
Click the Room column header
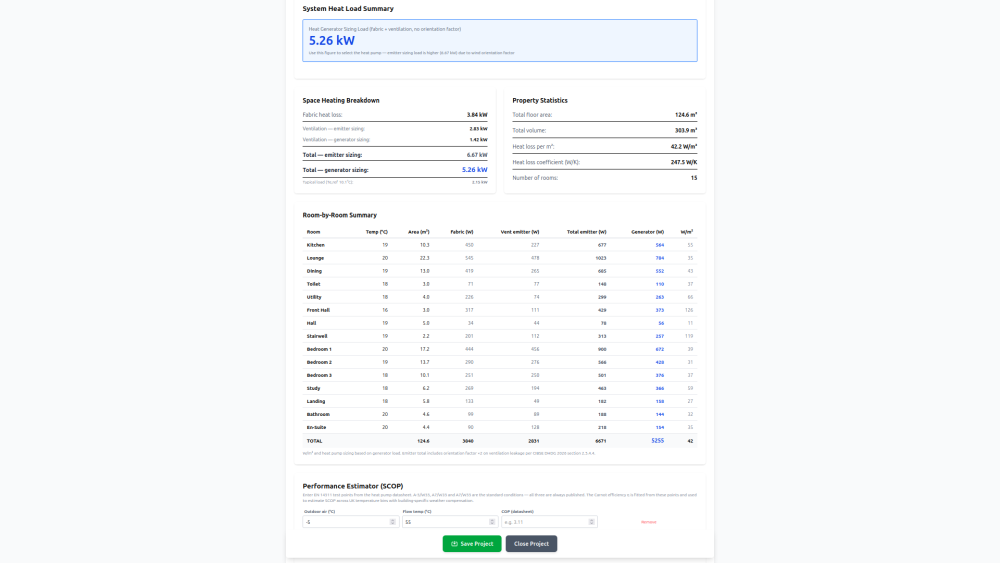(313, 232)
